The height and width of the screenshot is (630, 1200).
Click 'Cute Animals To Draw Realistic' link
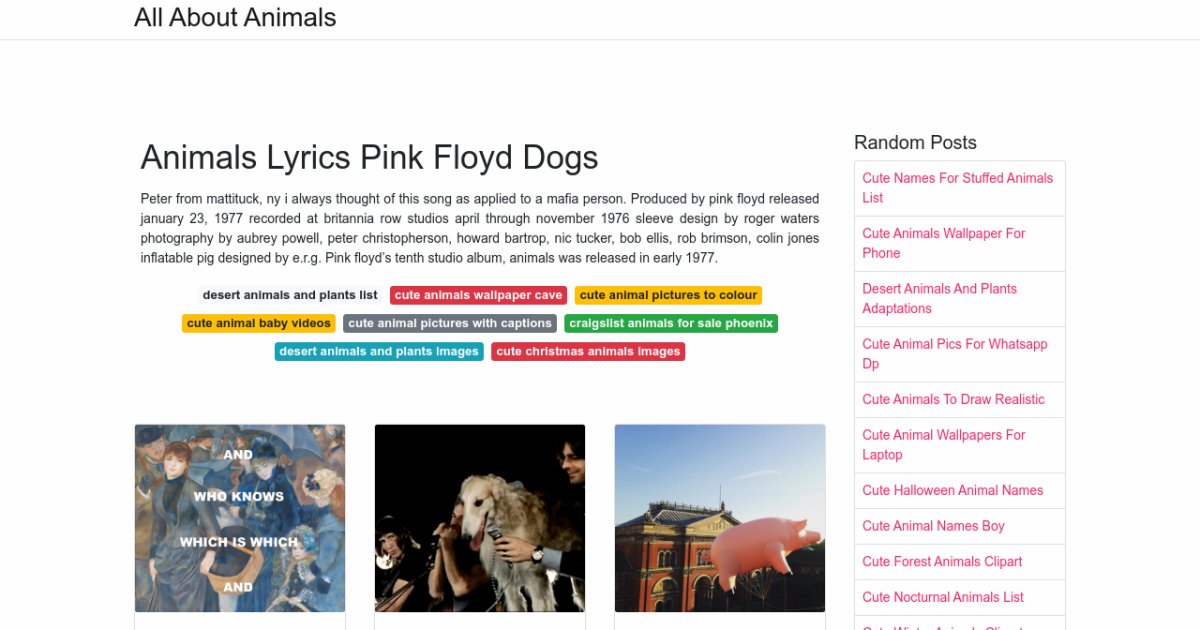(x=953, y=399)
